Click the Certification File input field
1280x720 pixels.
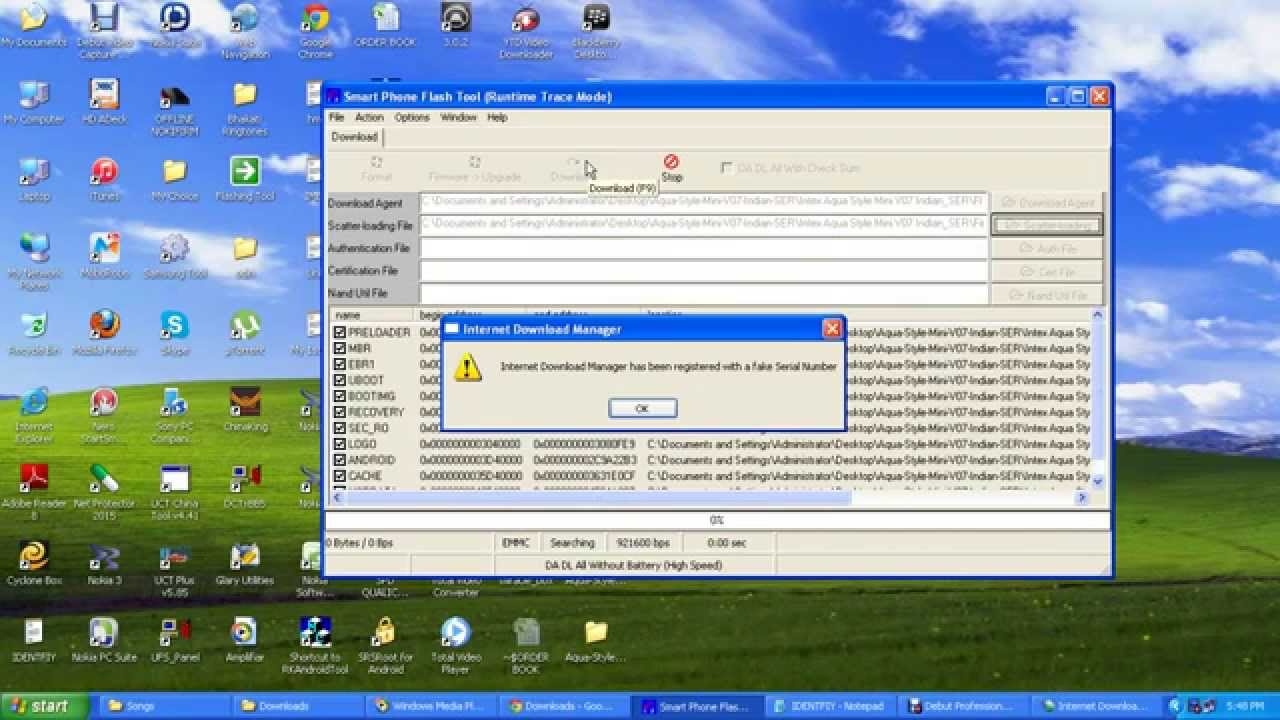pyautogui.click(x=704, y=271)
